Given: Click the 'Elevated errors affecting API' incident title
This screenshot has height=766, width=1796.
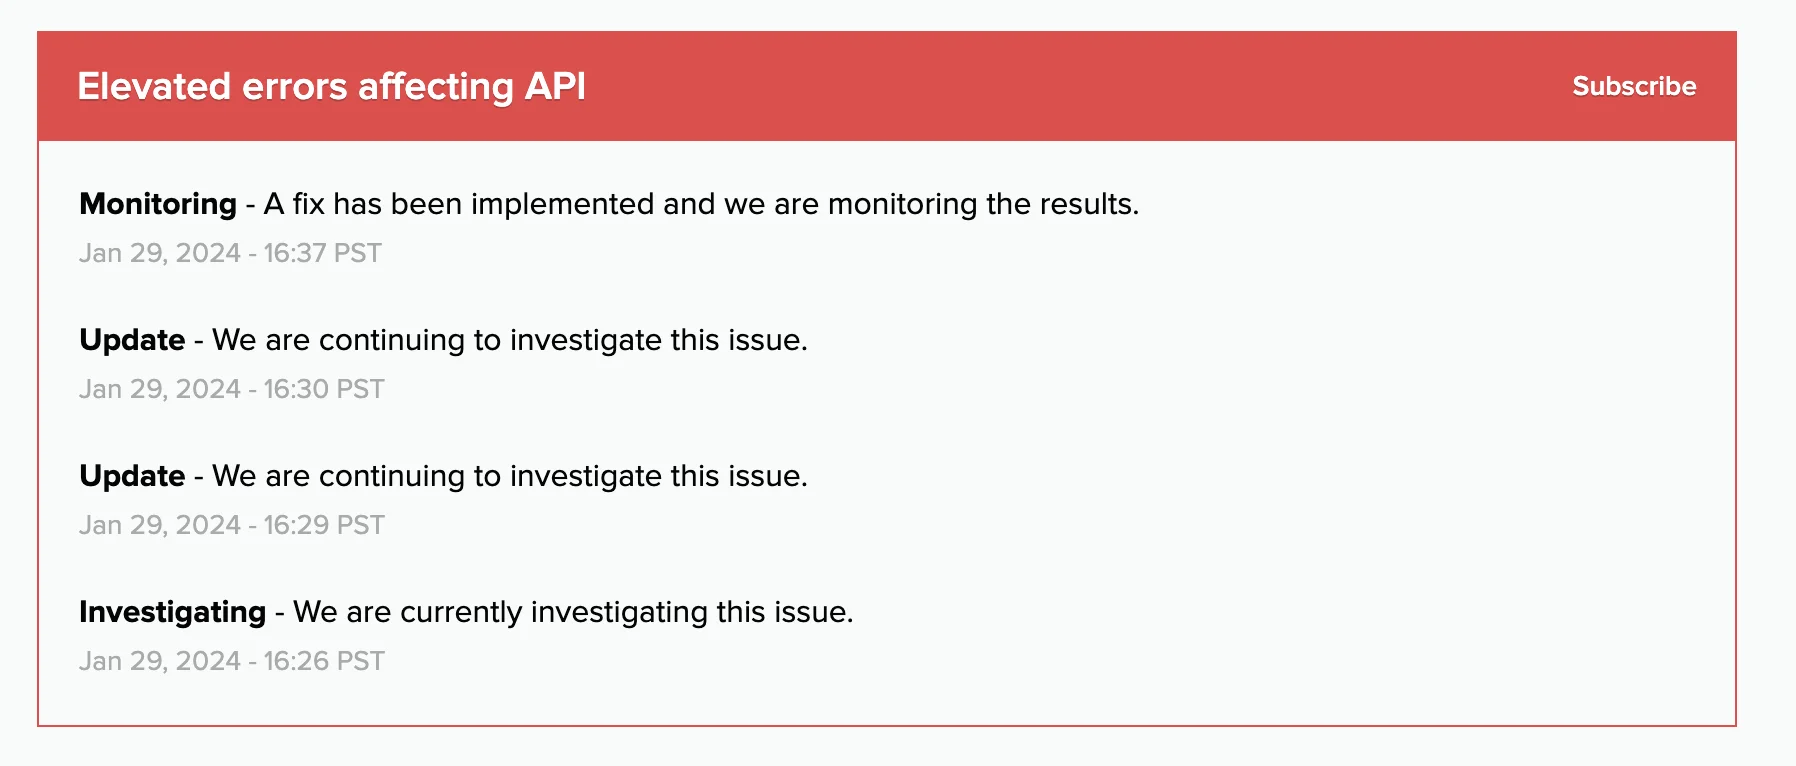Looking at the screenshot, I should (331, 86).
